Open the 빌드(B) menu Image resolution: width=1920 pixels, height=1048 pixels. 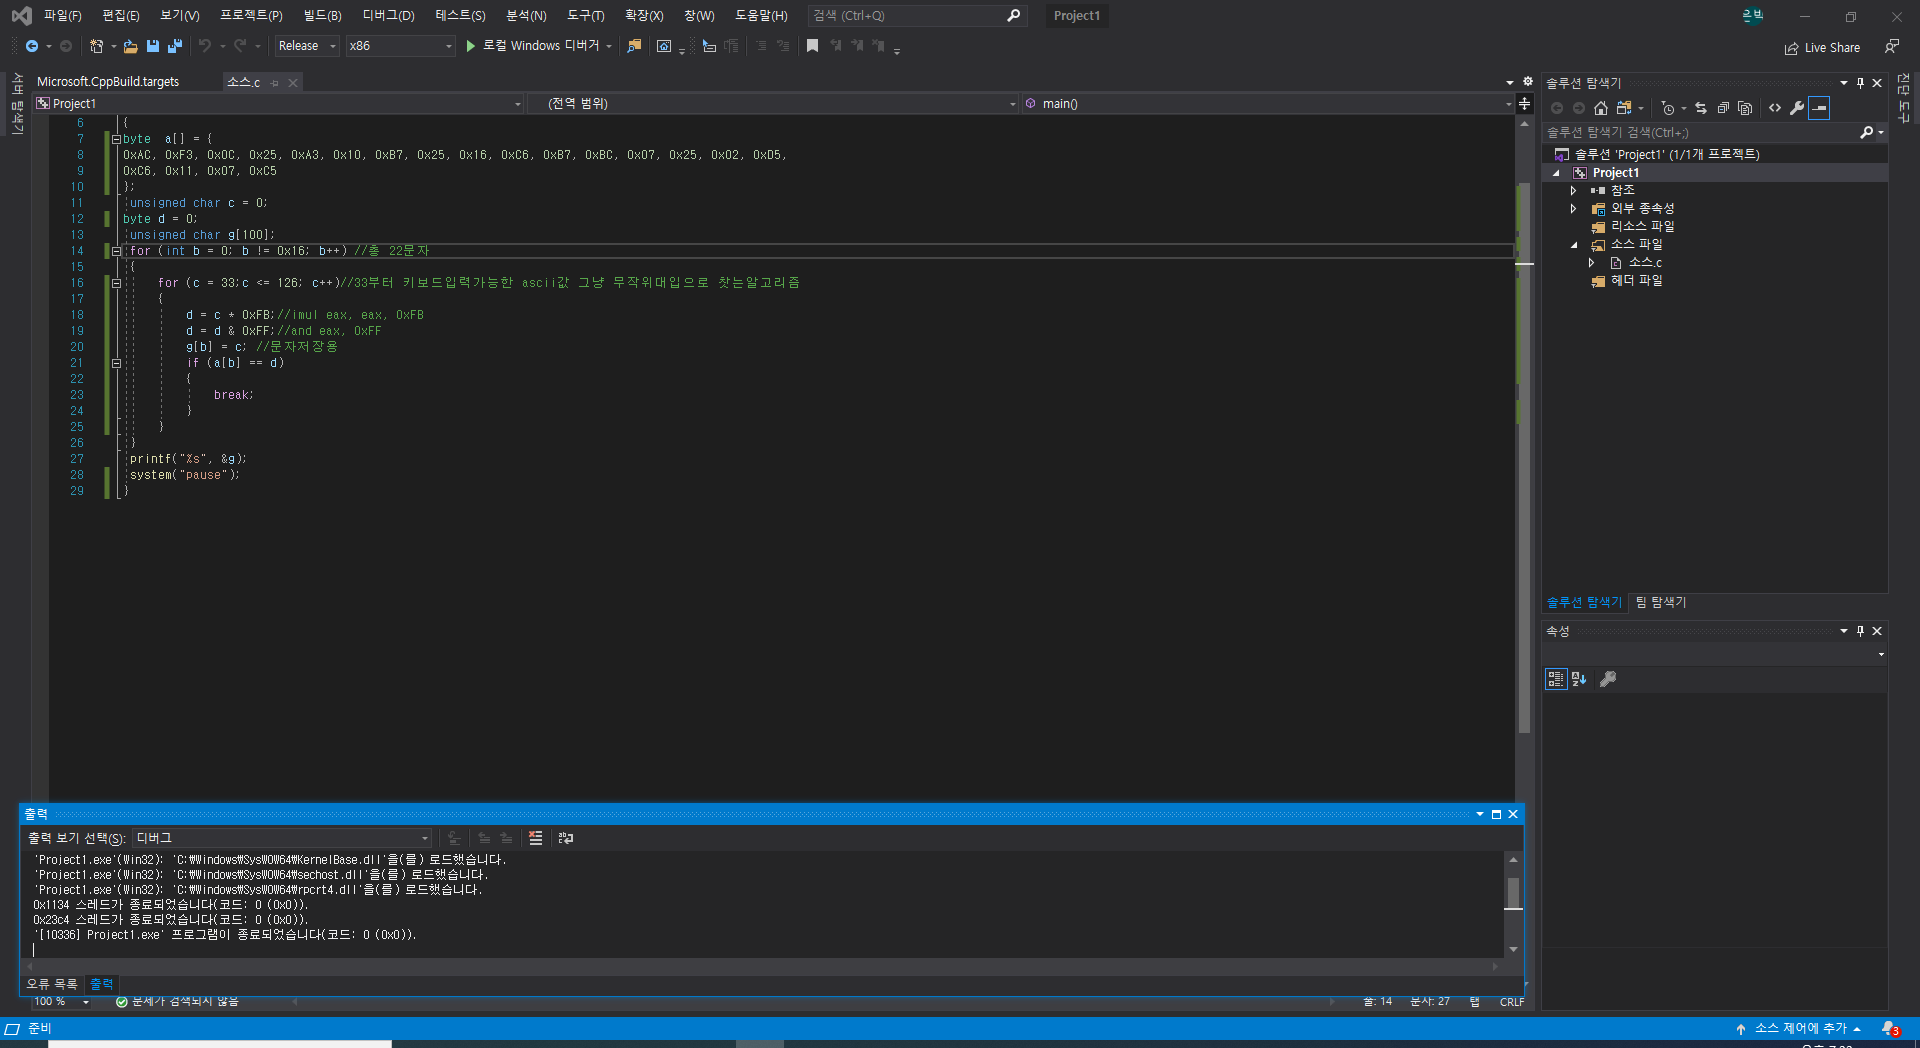click(322, 16)
